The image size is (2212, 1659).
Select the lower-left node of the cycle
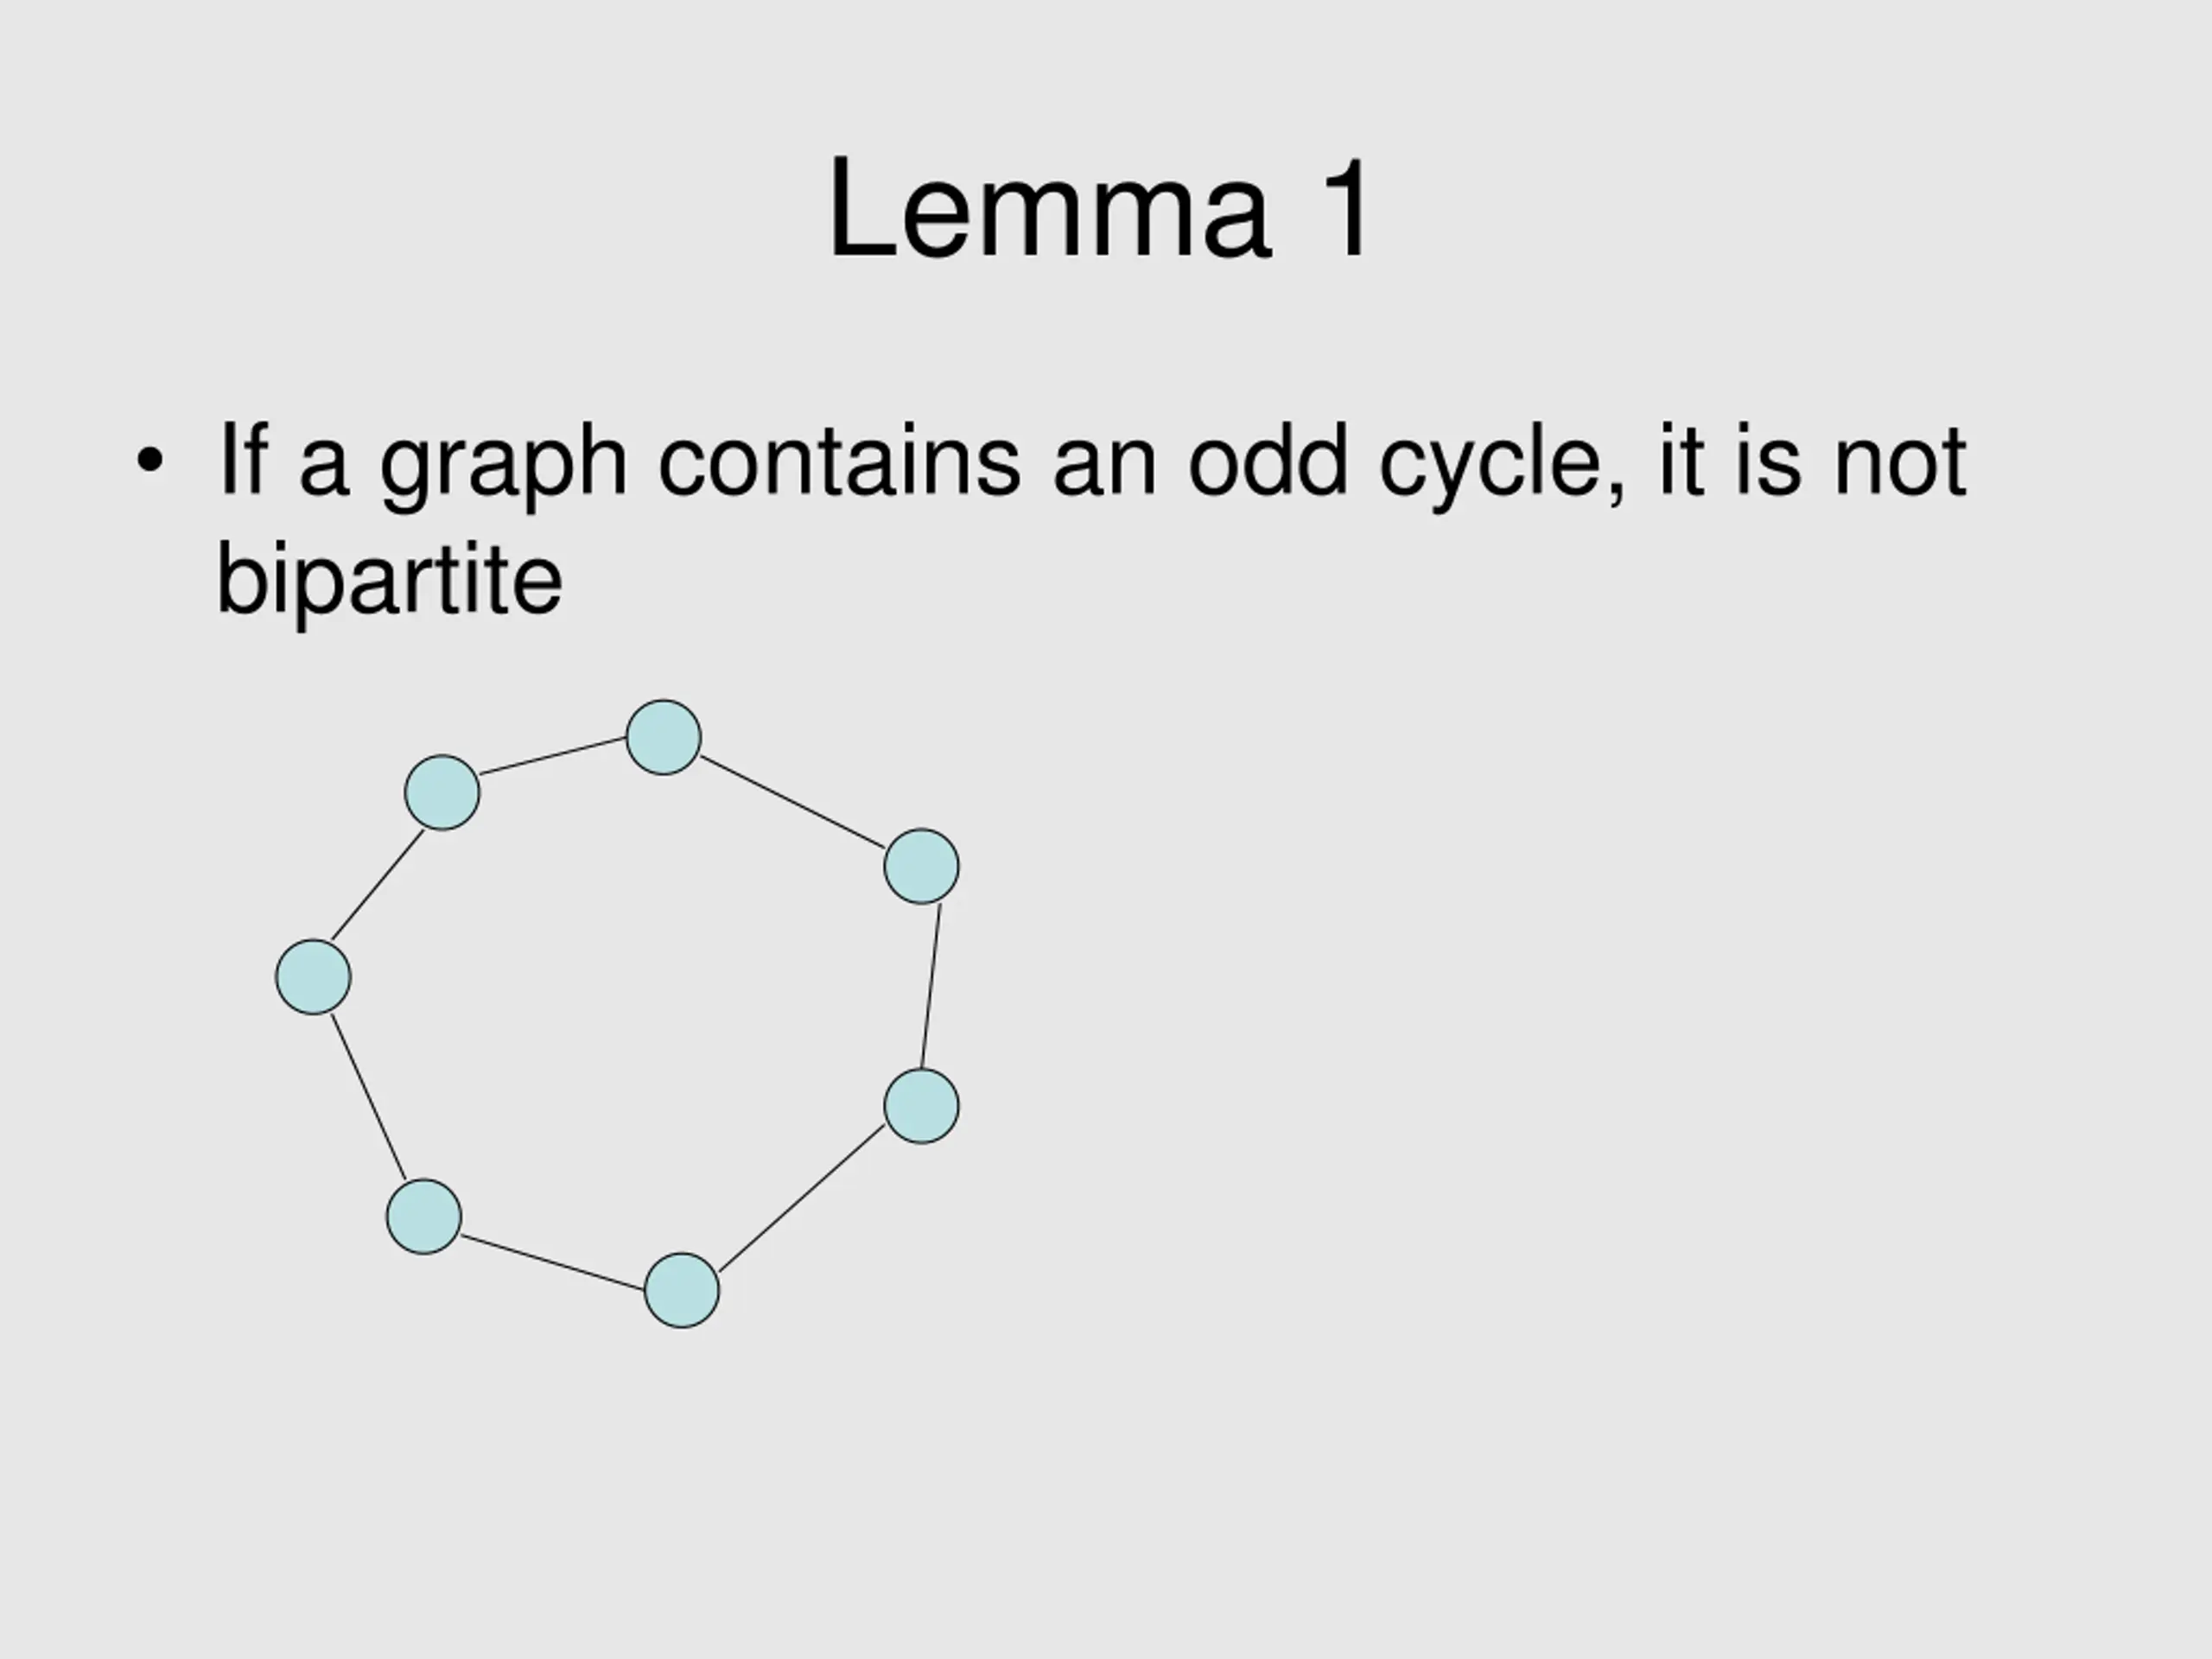coord(424,1217)
